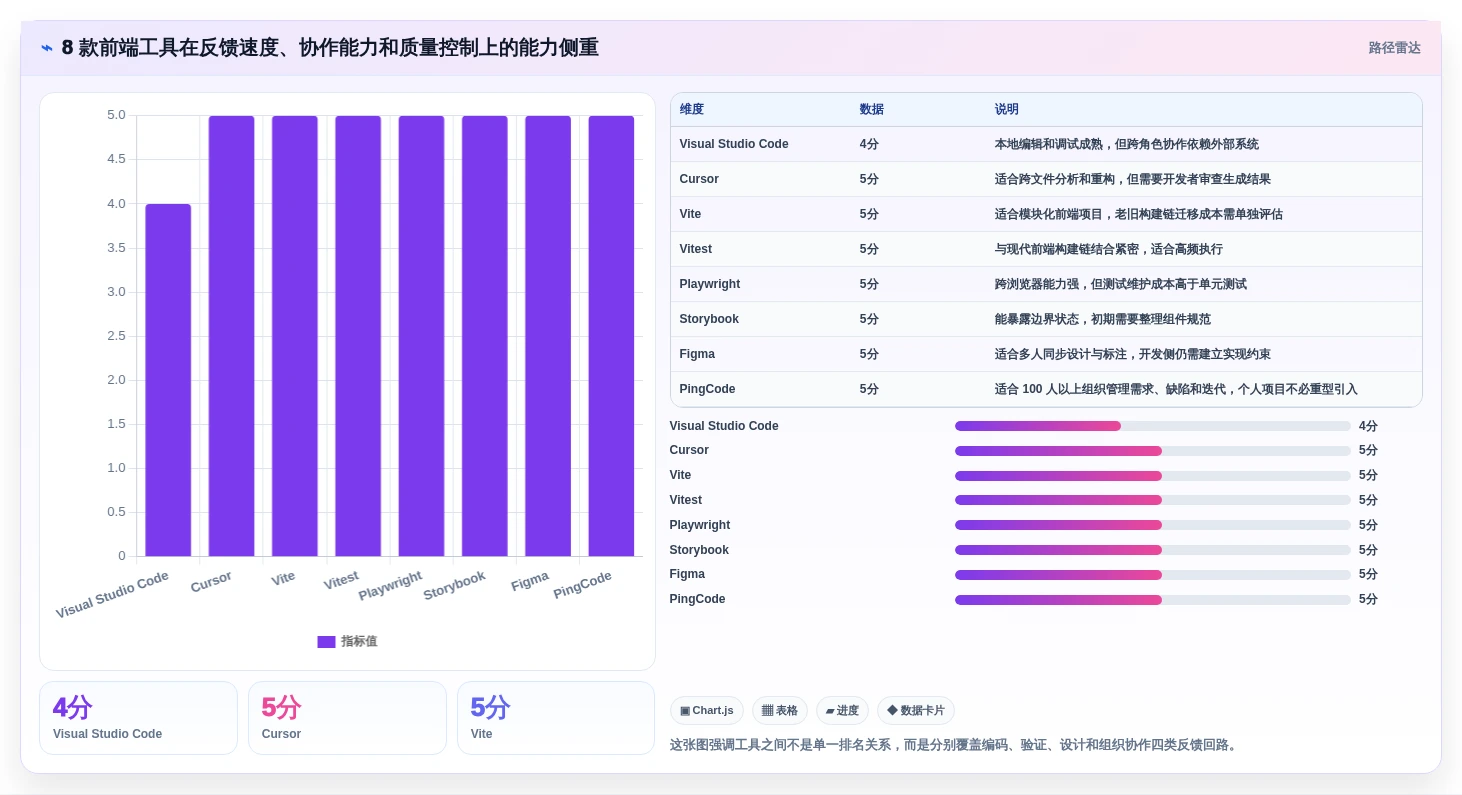Image resolution: width=1462 pixels, height=795 pixels.
Task: Click the Figma bar in chart
Action: click(x=548, y=336)
